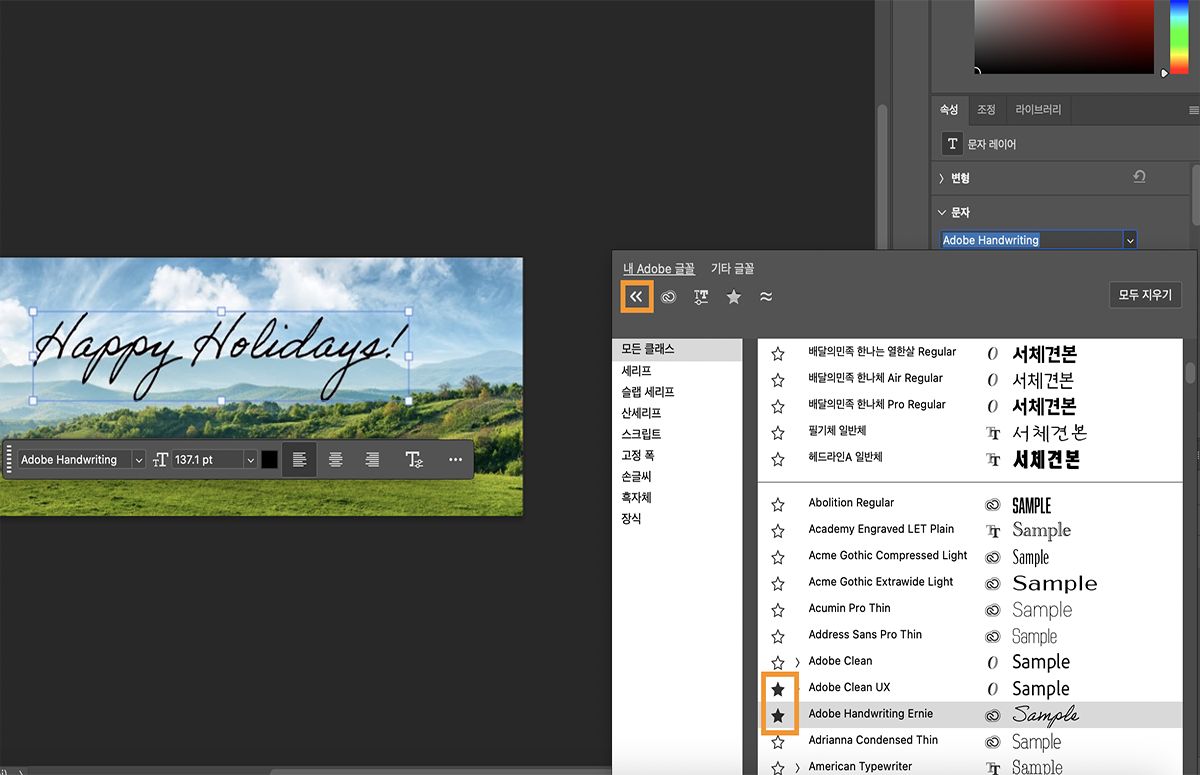
Task: Click Abolition Regular cloud font icon
Action: [993, 504]
